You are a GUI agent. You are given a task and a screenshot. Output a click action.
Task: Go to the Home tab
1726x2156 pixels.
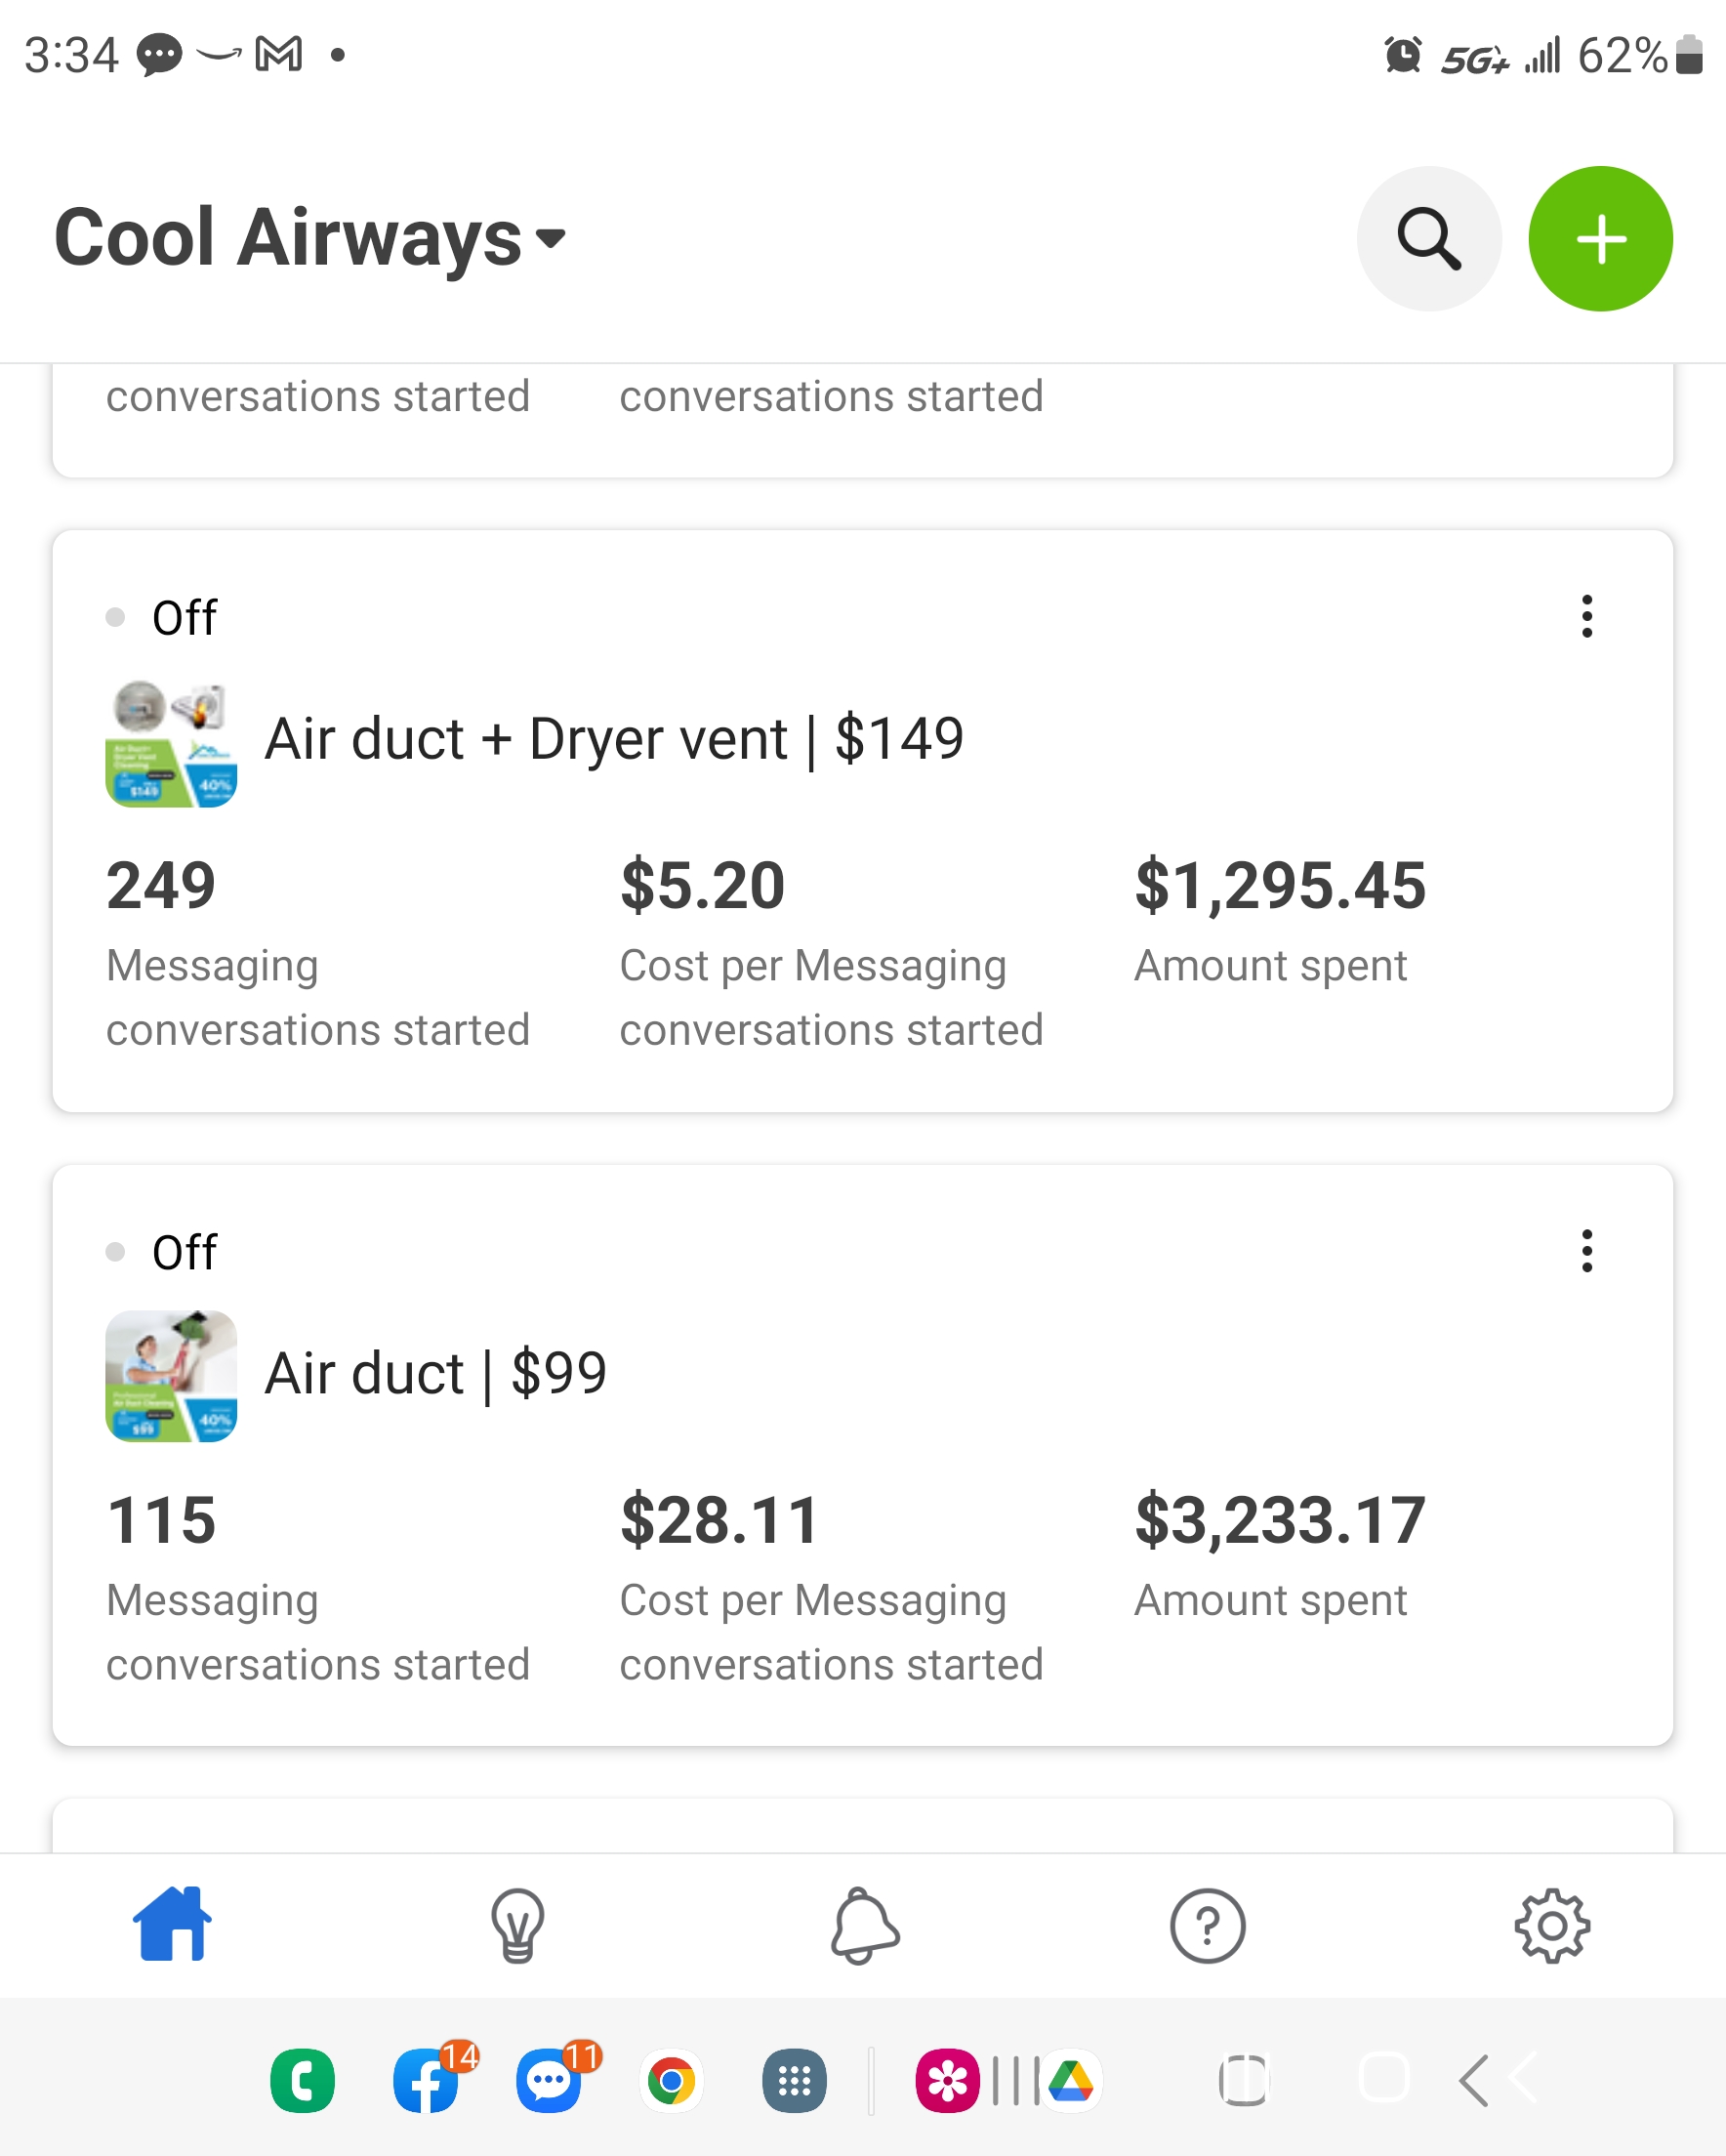tap(172, 1925)
